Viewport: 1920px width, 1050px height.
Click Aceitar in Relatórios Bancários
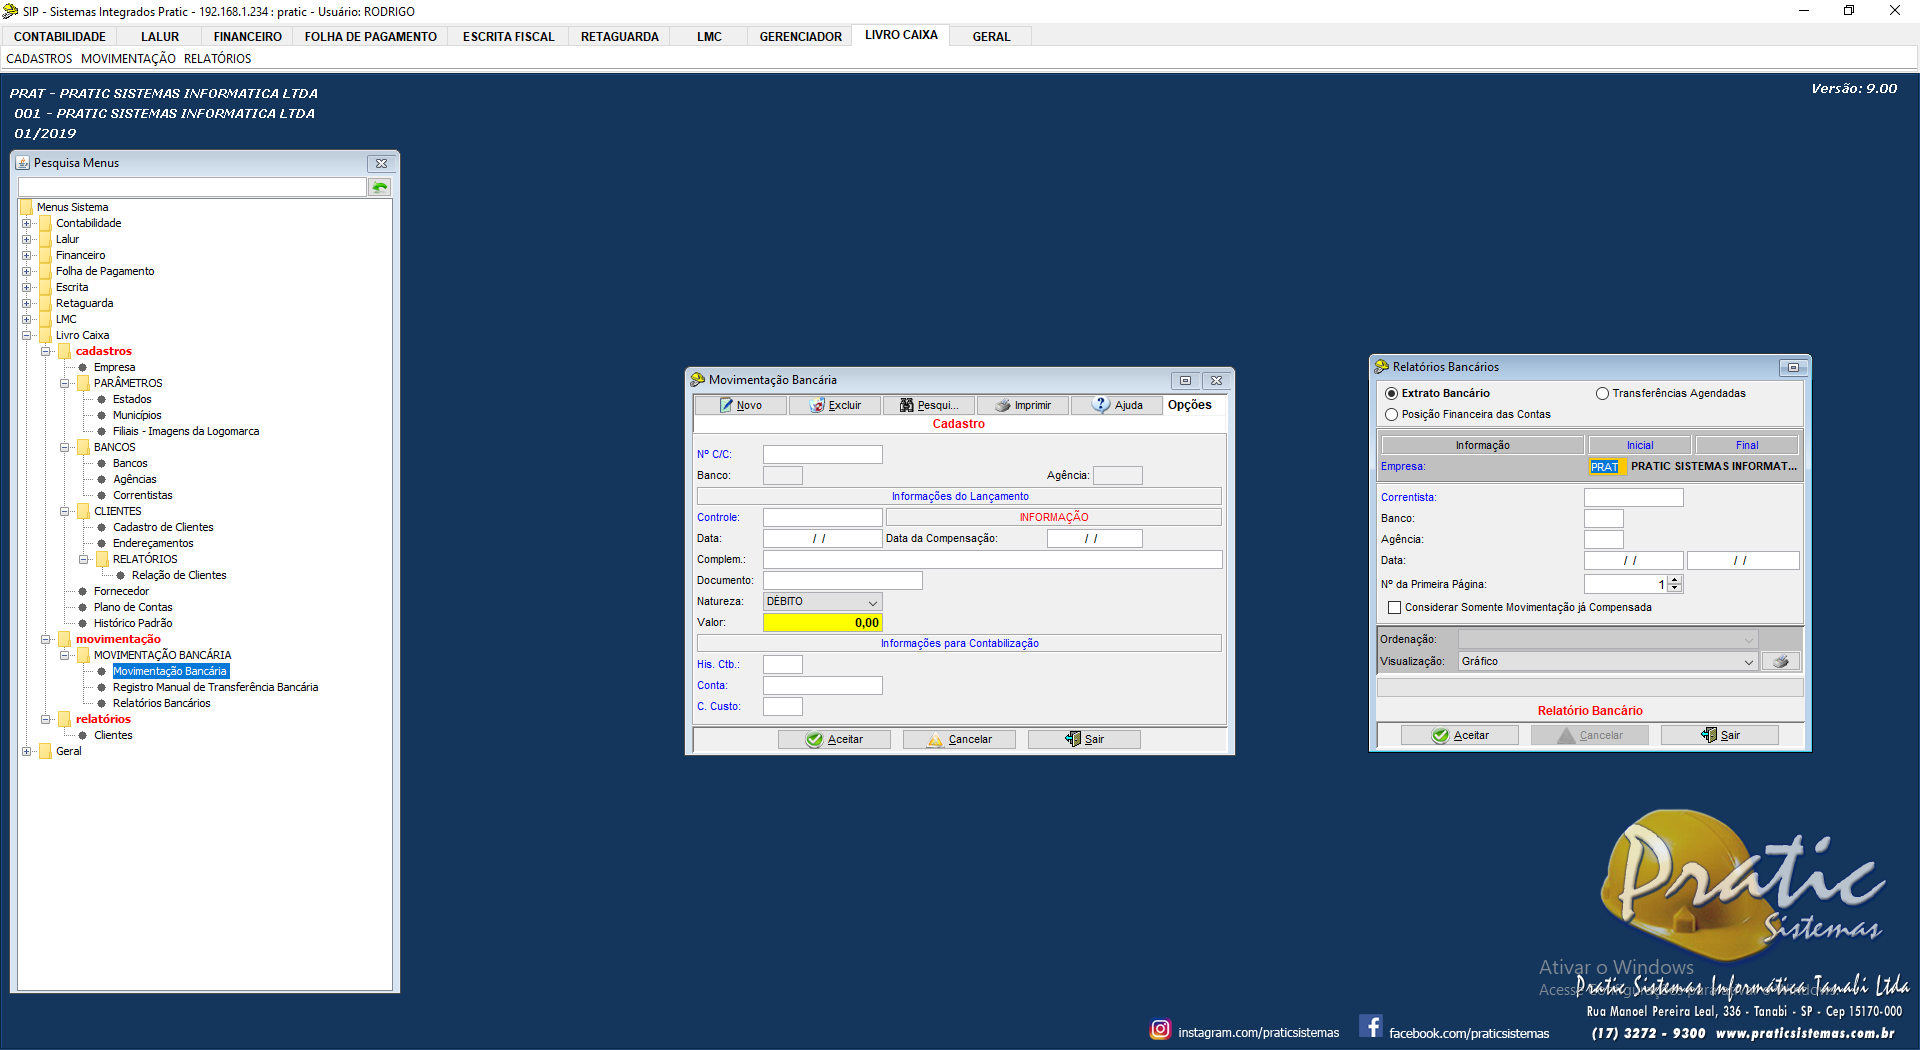pyautogui.click(x=1459, y=736)
